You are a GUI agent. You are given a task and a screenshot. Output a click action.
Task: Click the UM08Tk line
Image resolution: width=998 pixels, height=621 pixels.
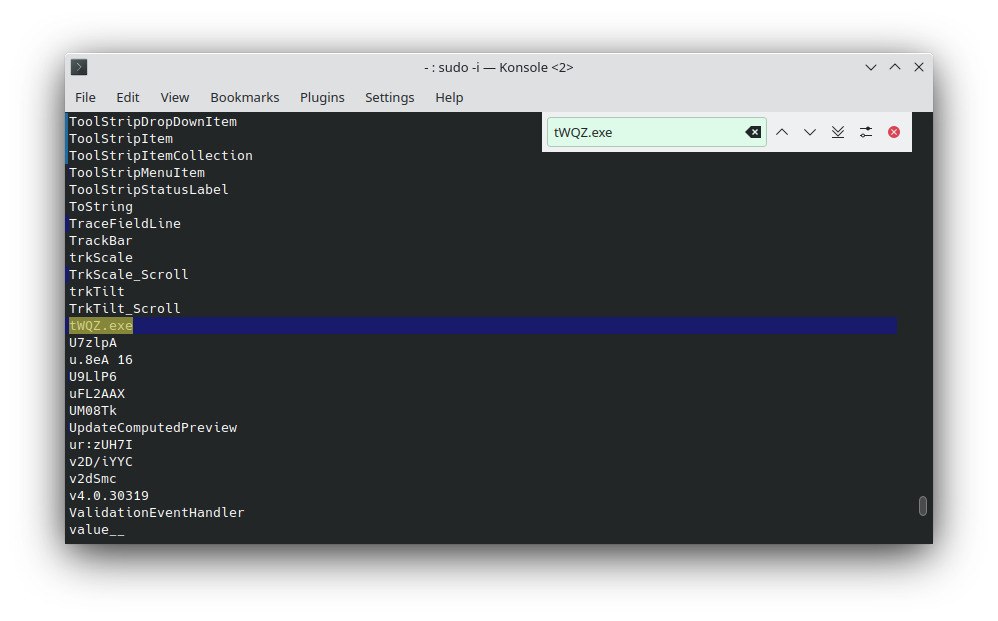coord(93,411)
